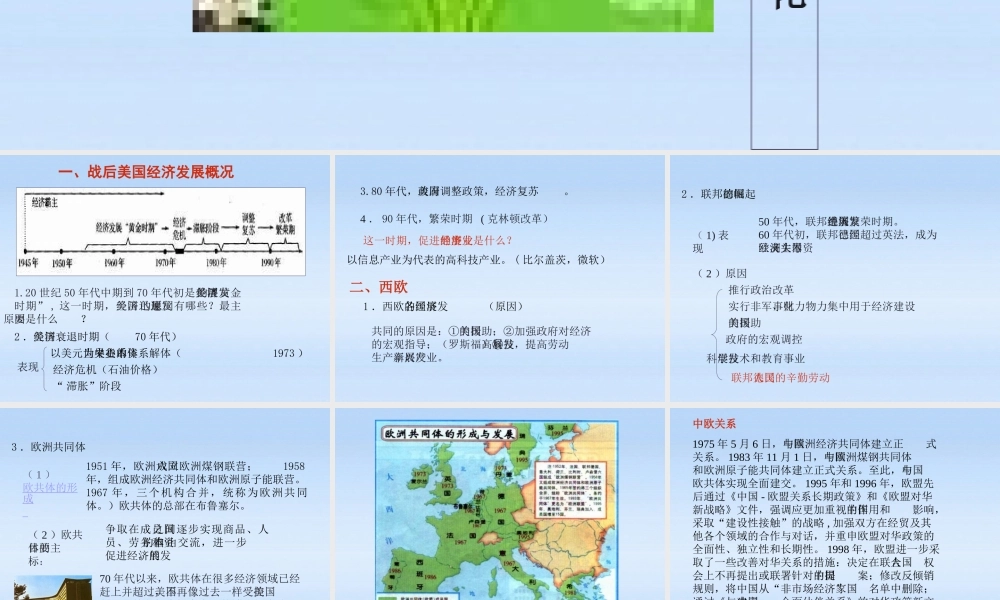Viewport: 1000px width, 600px height.
Task: Click the US economy timeline diagram
Action: point(161,231)
